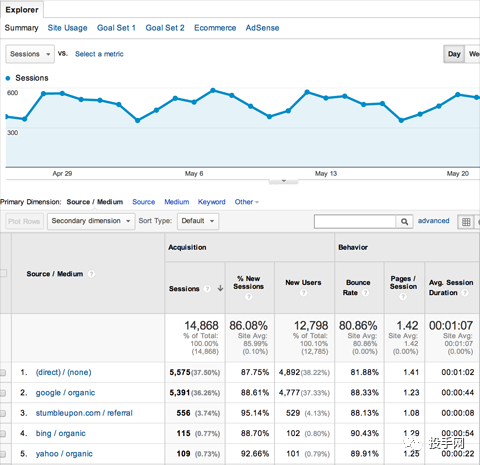Click the 00:00:08 duration cell
This screenshot has height=465, width=480.
(458, 413)
